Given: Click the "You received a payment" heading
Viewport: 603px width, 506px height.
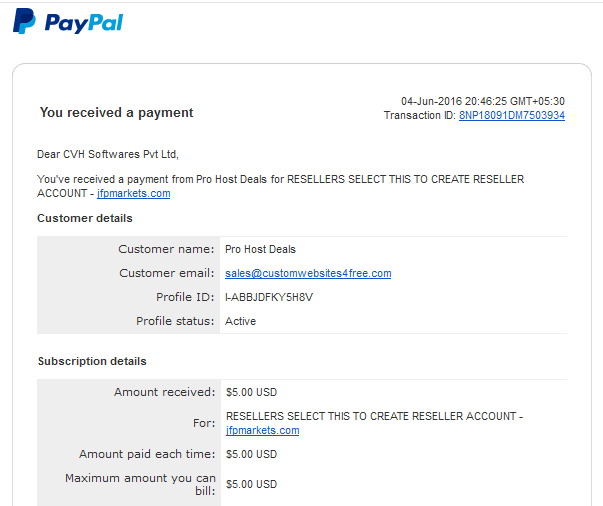Looking at the screenshot, I should pos(117,113).
